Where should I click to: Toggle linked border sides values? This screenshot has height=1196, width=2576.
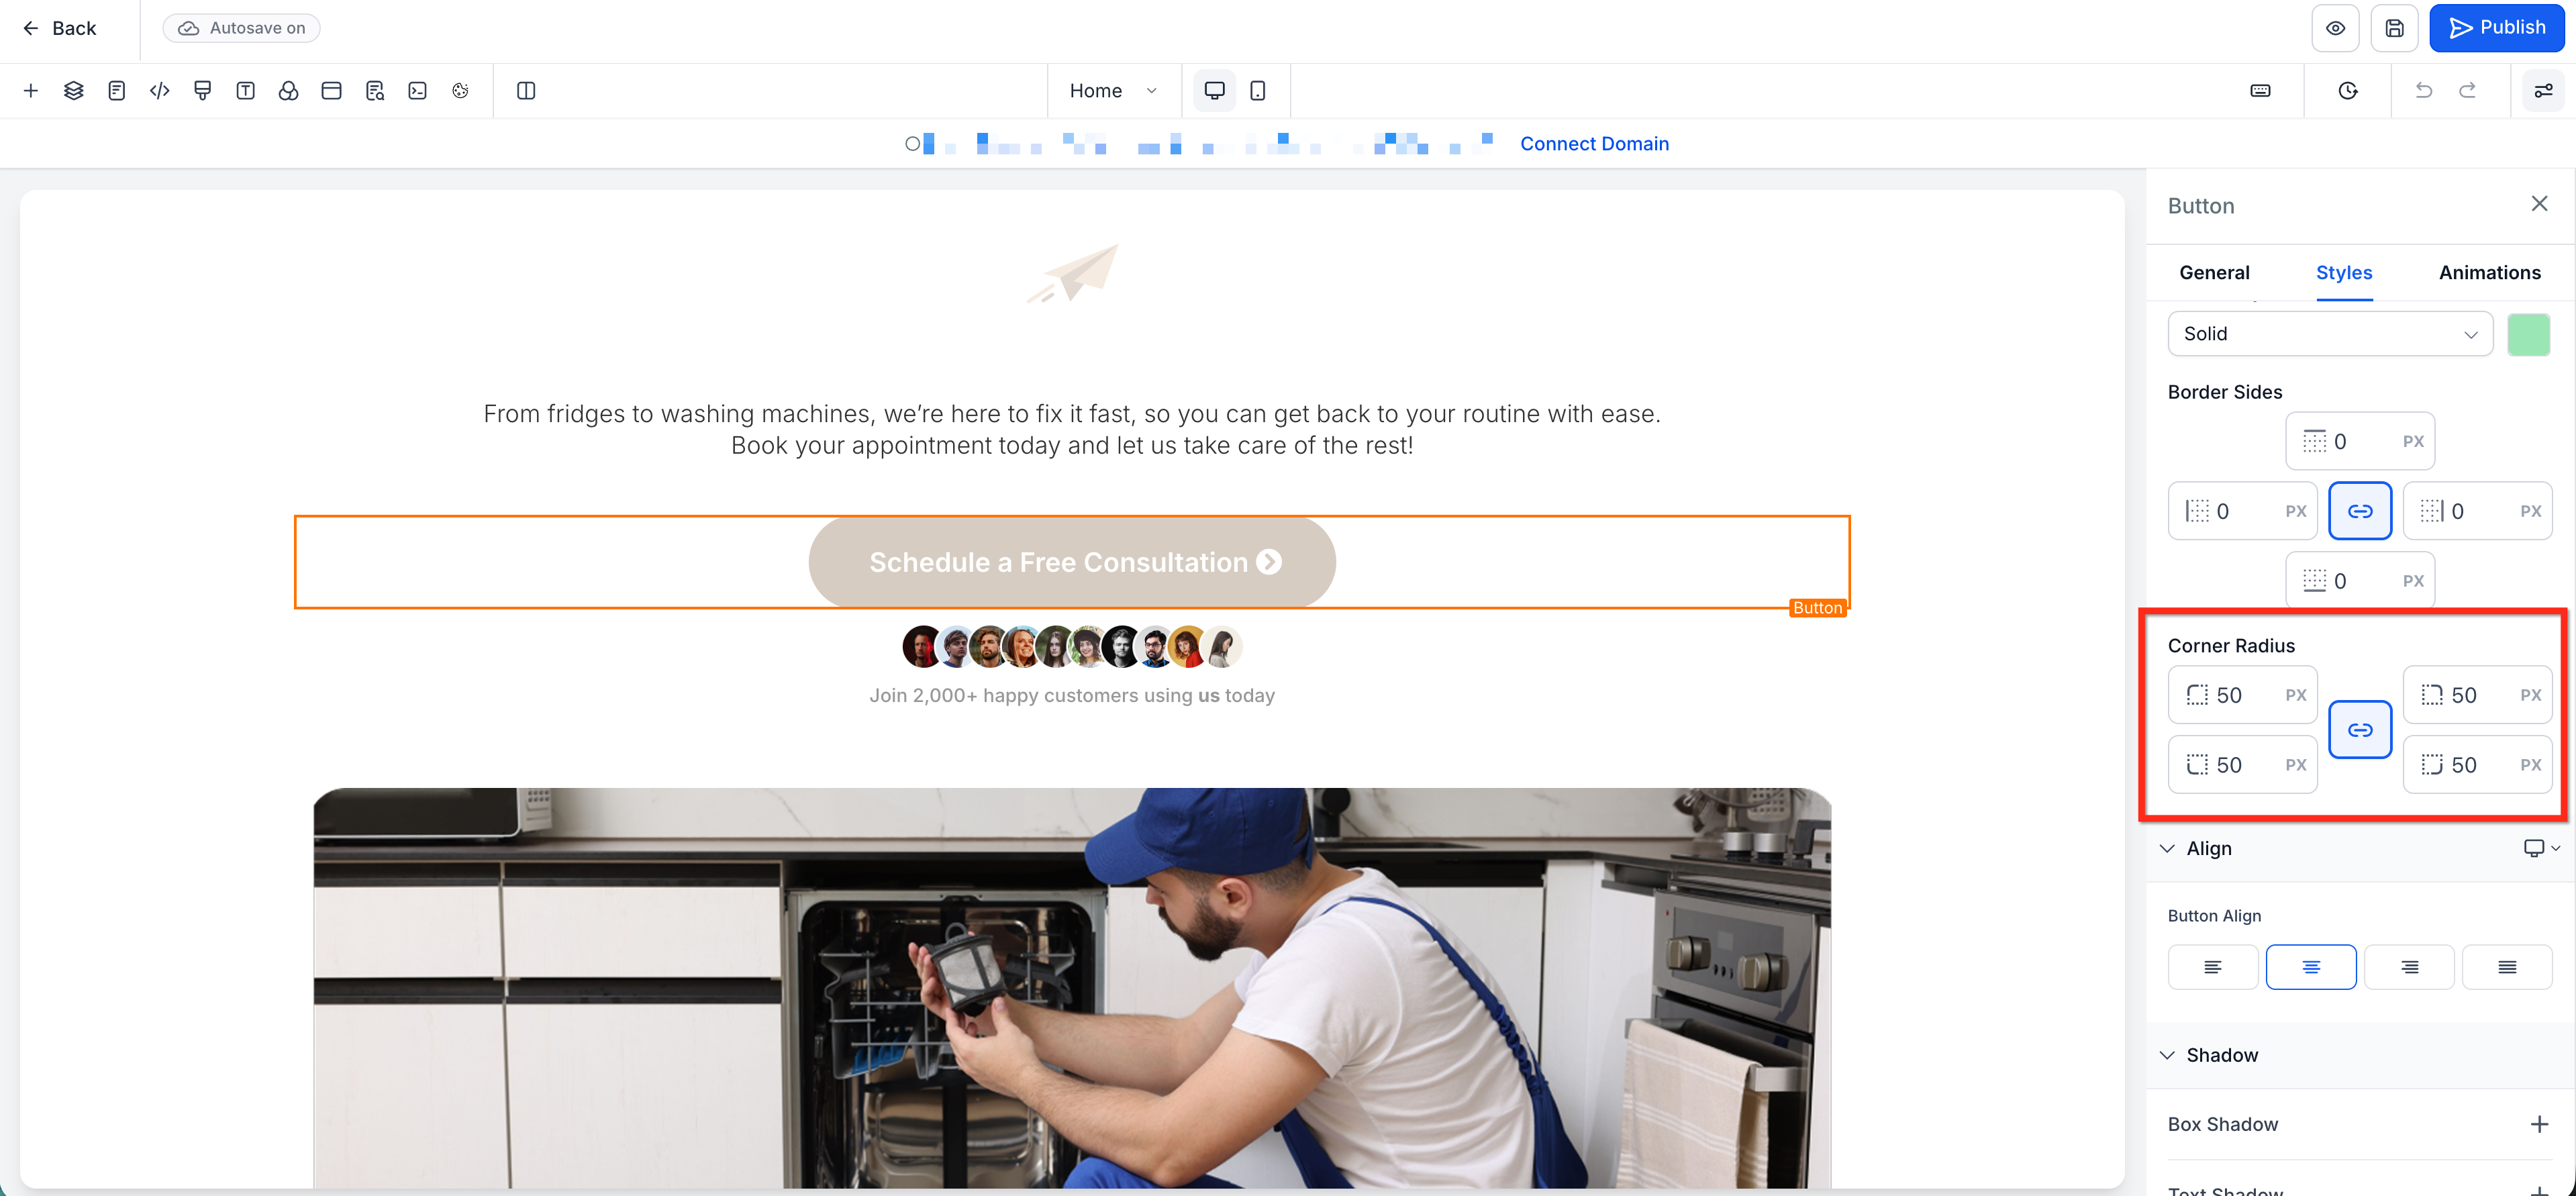2359,511
